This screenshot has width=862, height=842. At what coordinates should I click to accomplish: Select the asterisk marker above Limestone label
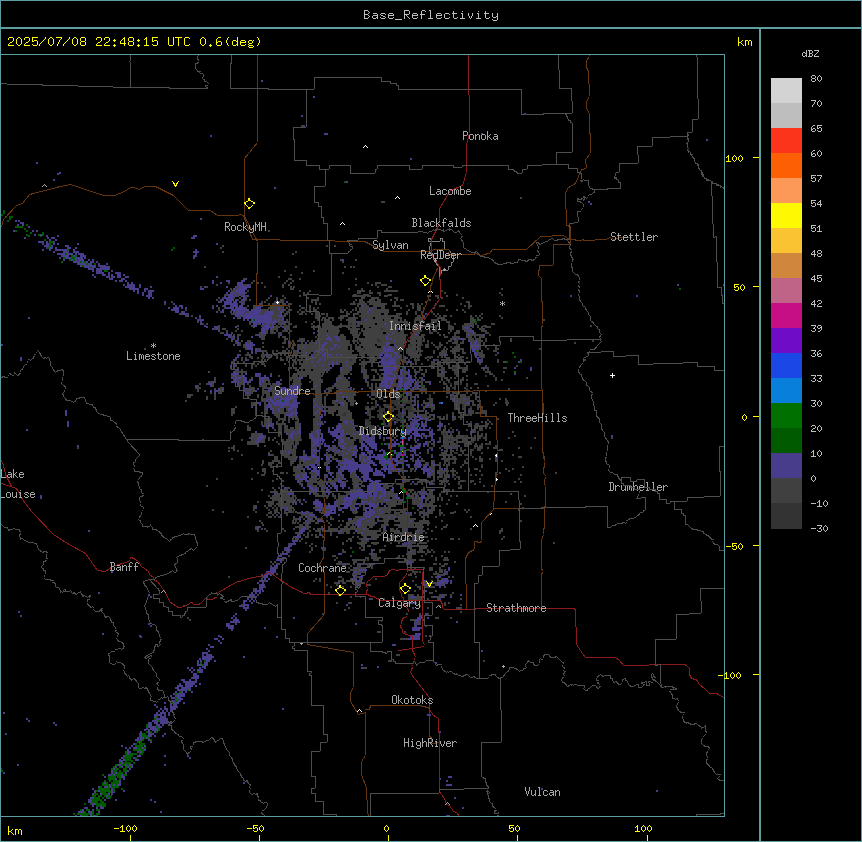[153, 346]
